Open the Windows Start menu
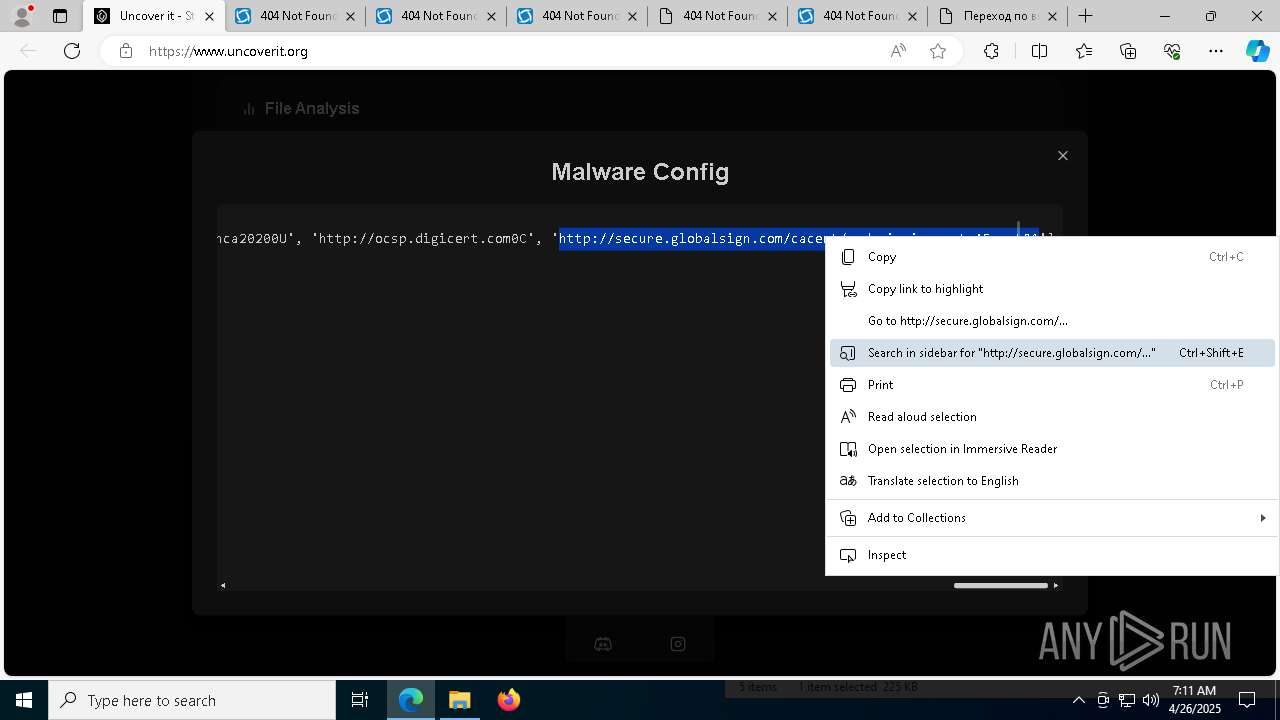Viewport: 1280px width, 720px height. tap(24, 700)
